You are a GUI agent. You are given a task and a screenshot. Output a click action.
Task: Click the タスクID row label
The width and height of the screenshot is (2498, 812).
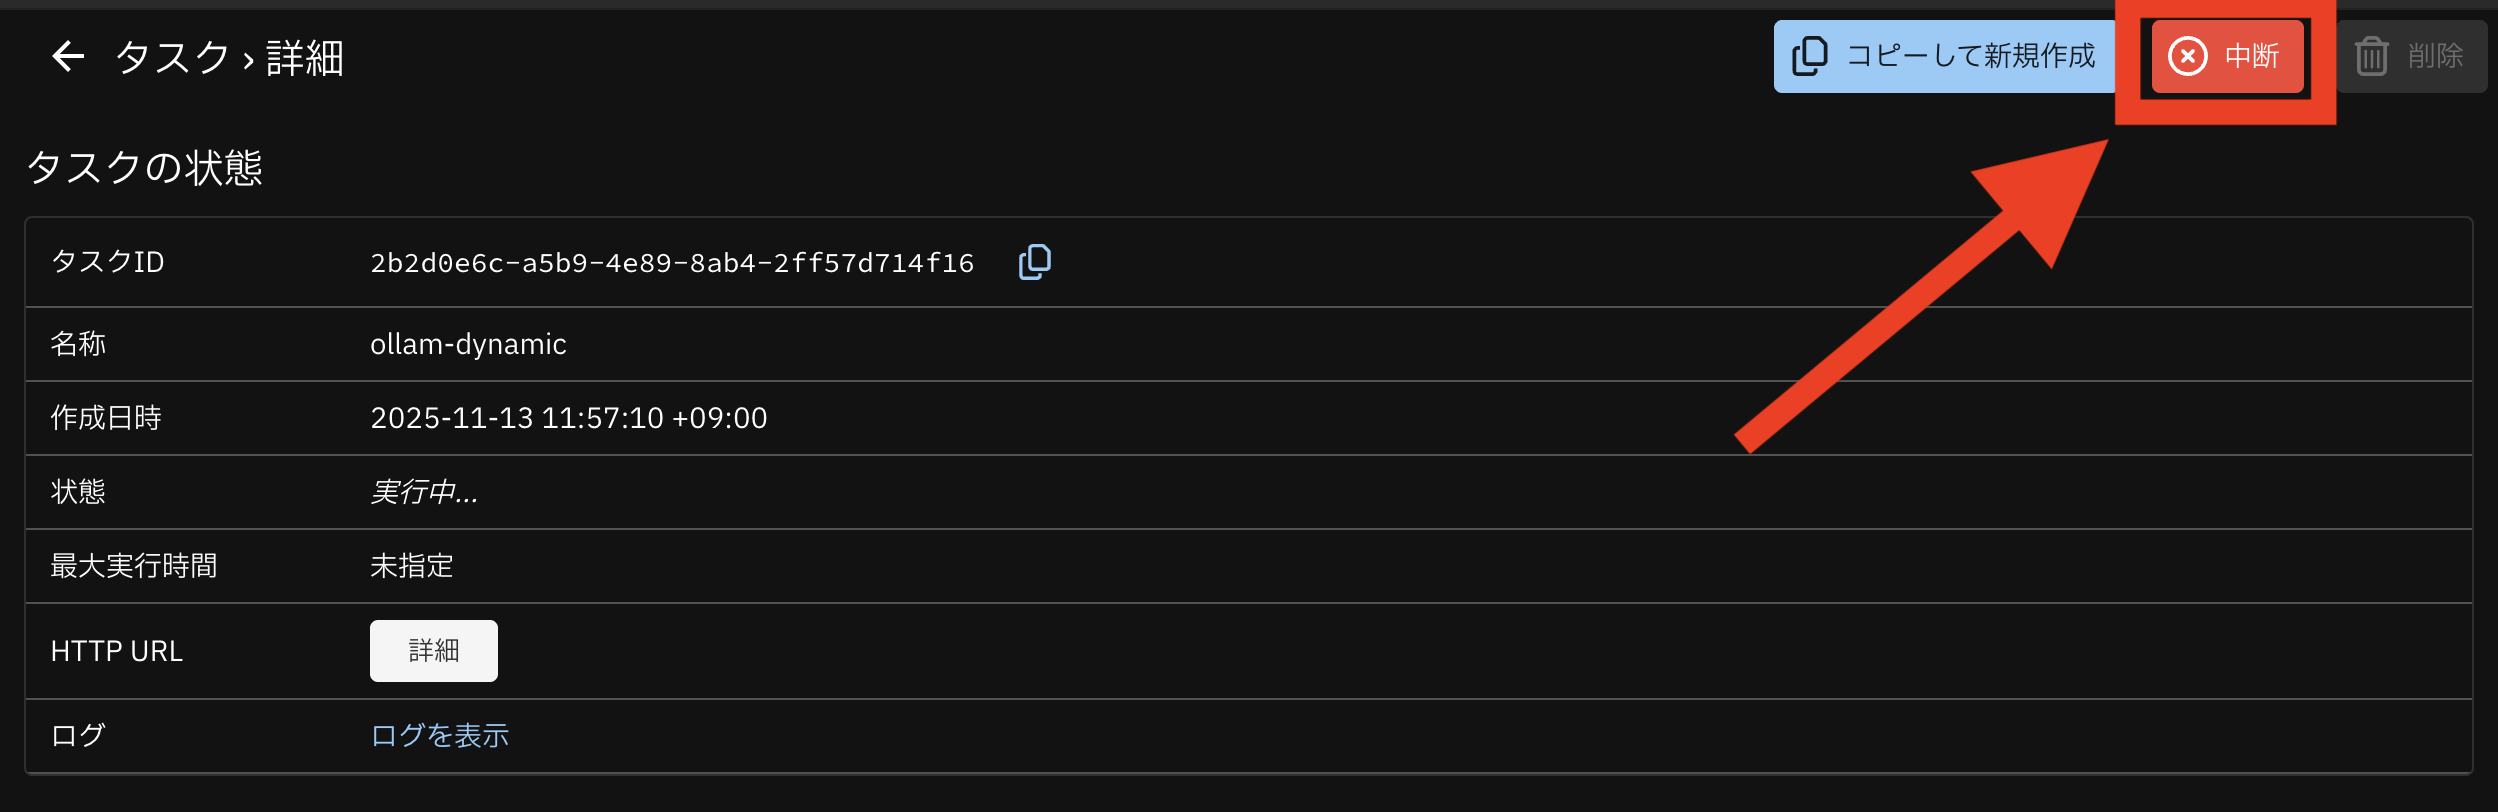[107, 262]
